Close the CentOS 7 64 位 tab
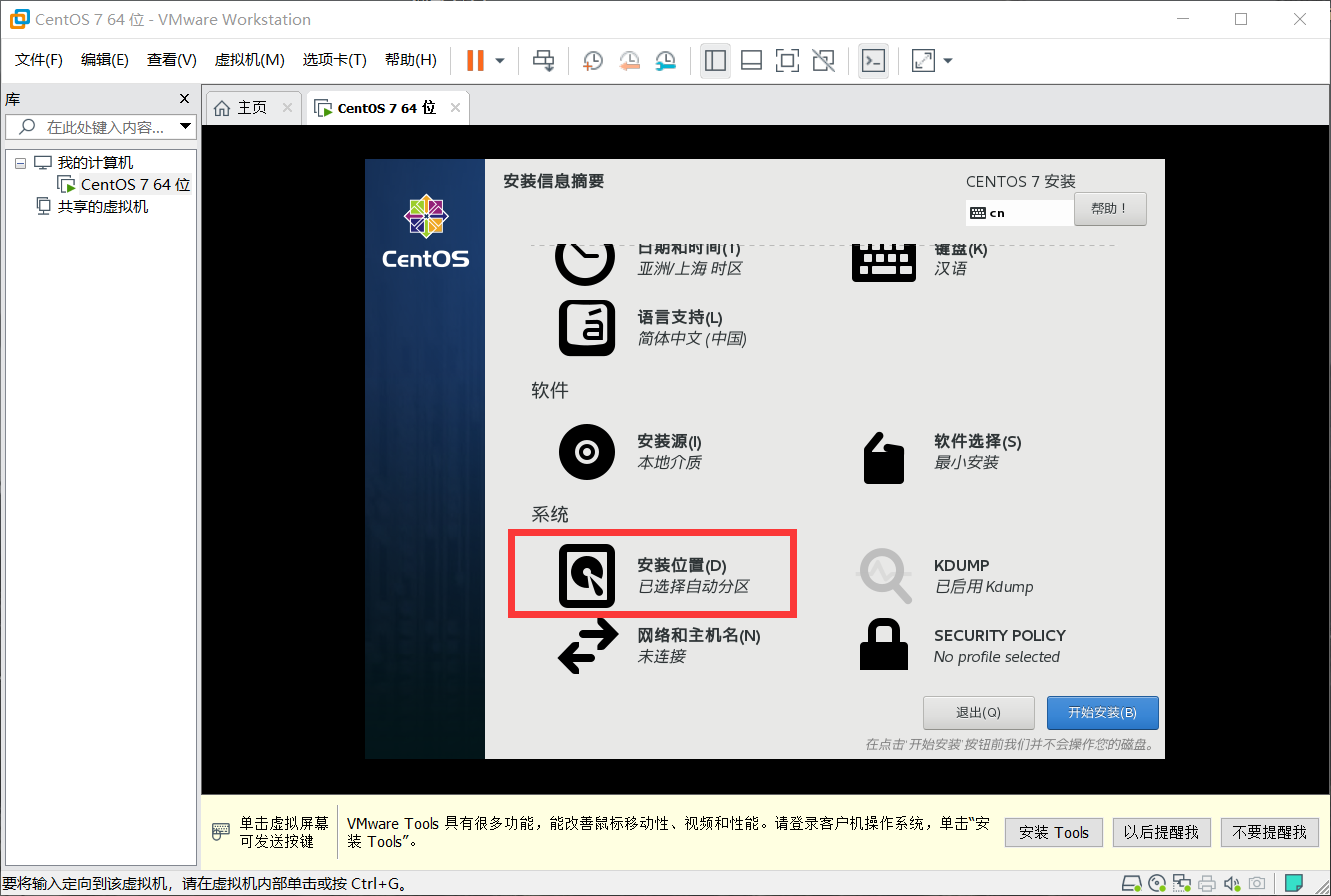The width and height of the screenshot is (1331, 896). coord(455,108)
